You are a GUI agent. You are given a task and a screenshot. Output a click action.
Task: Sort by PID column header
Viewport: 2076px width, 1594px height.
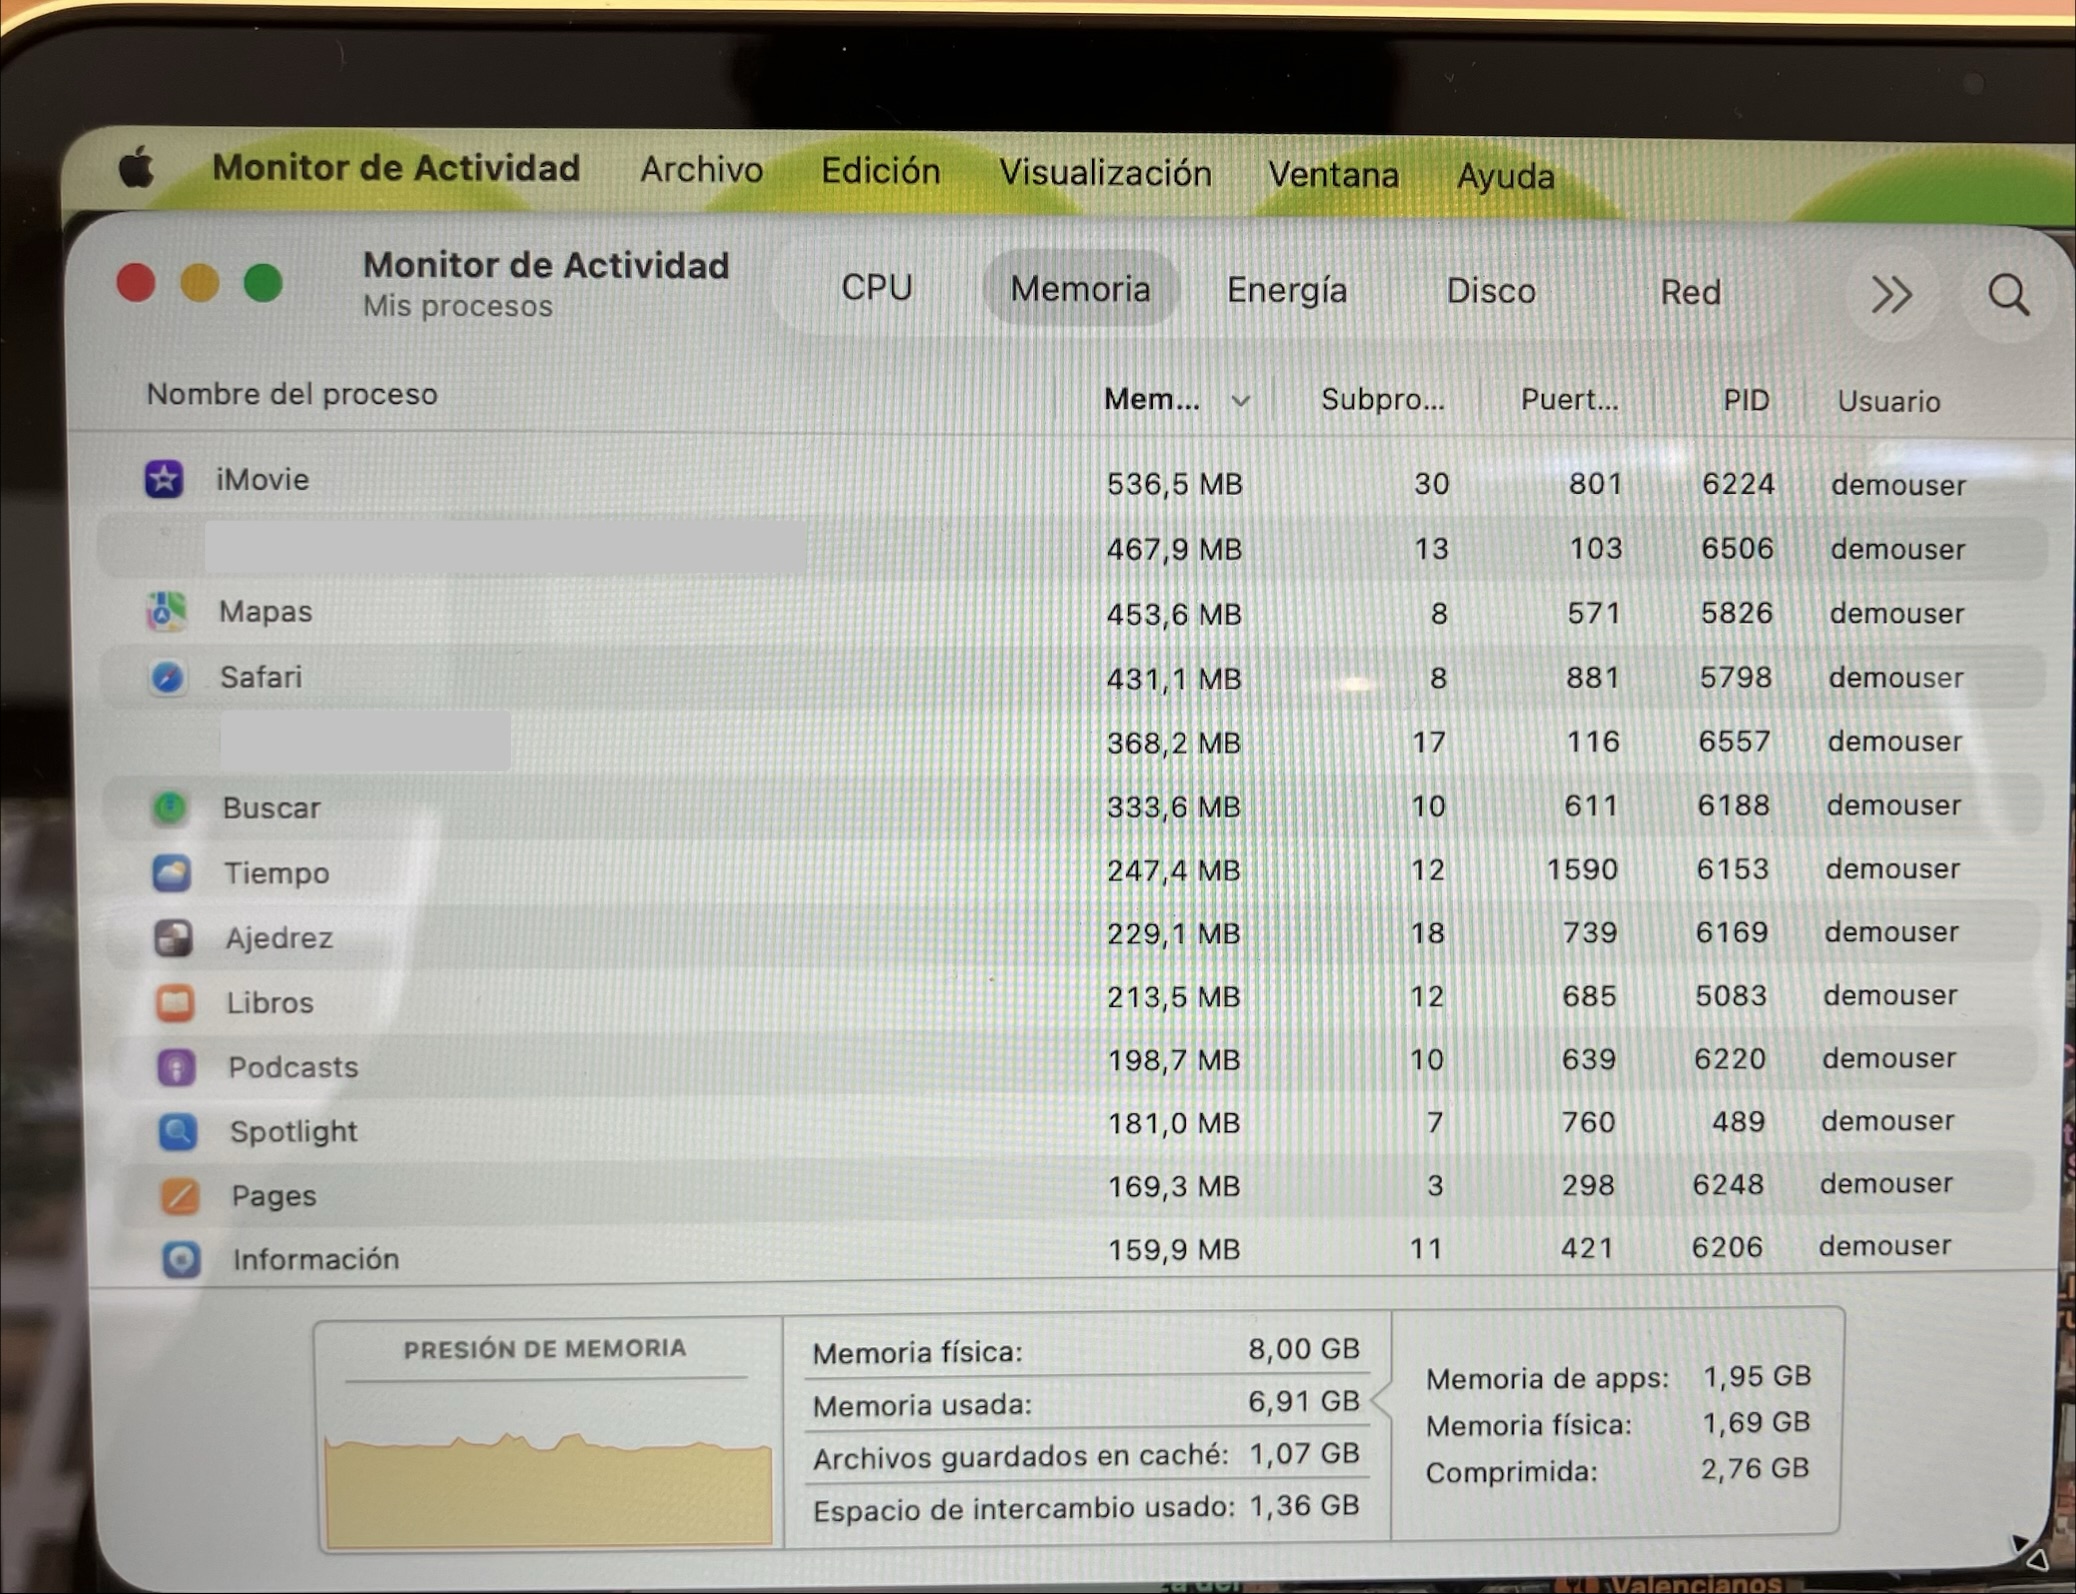[1746, 401]
